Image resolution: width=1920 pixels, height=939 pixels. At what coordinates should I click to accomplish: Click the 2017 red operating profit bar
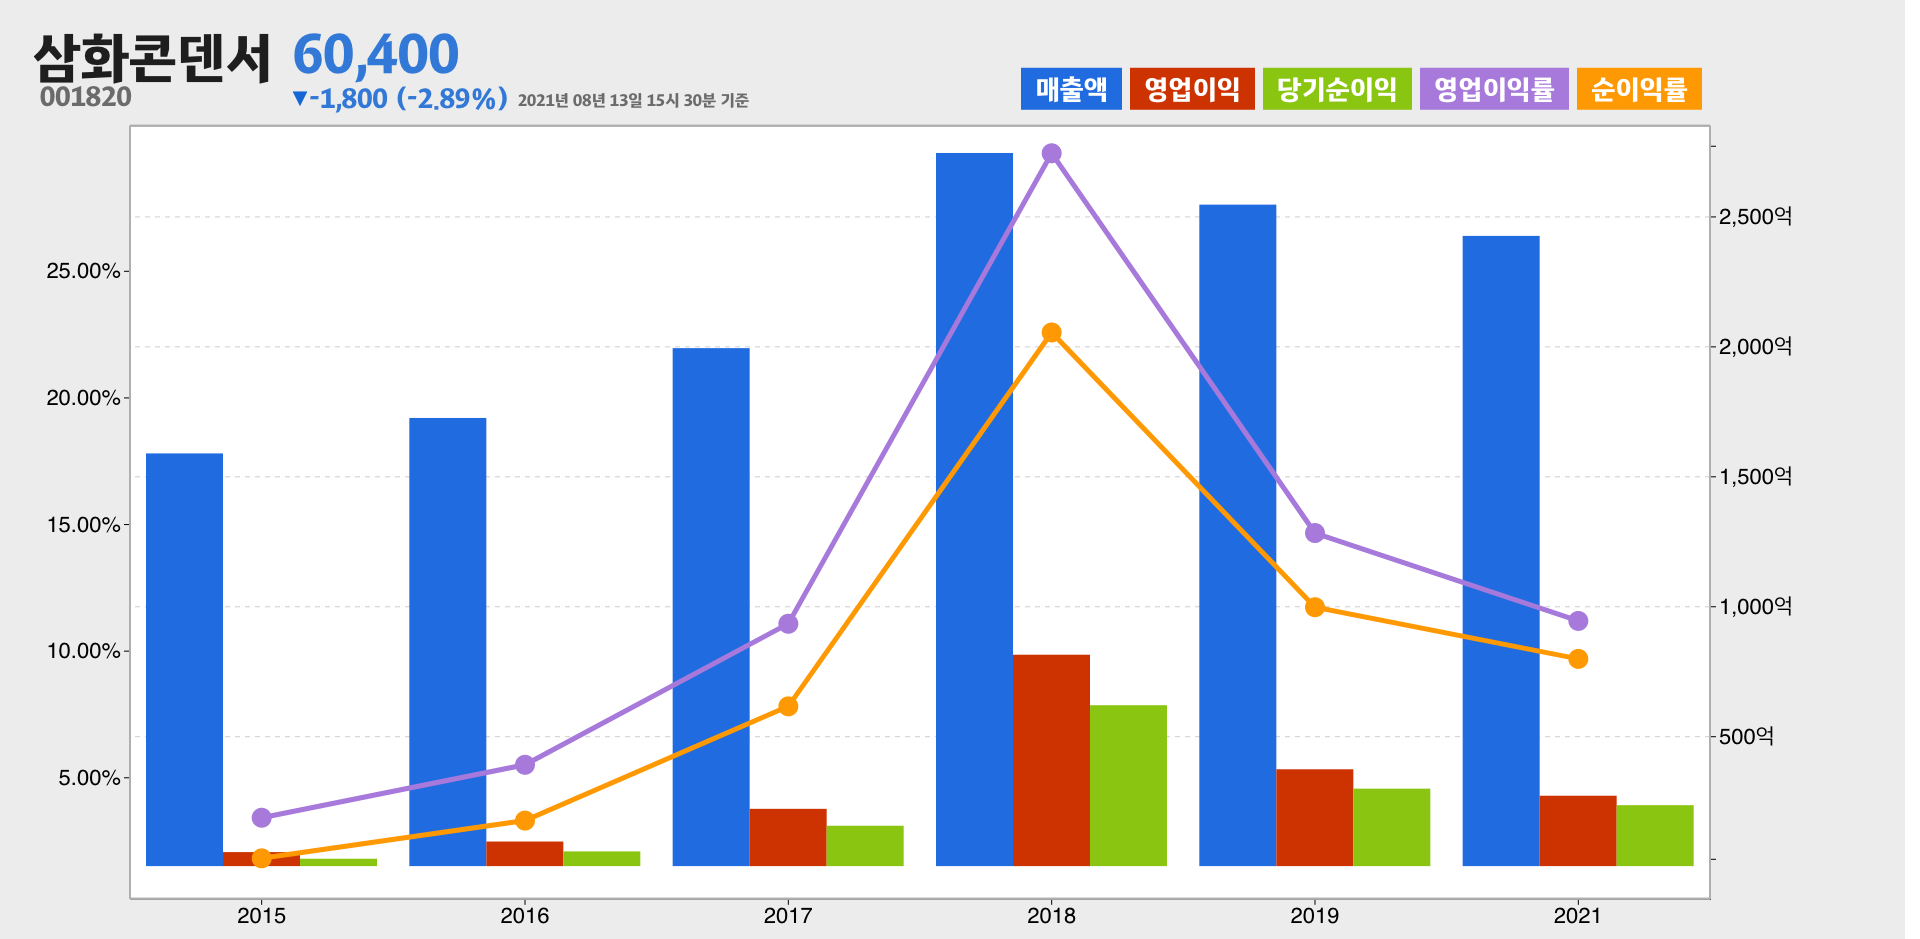click(788, 837)
